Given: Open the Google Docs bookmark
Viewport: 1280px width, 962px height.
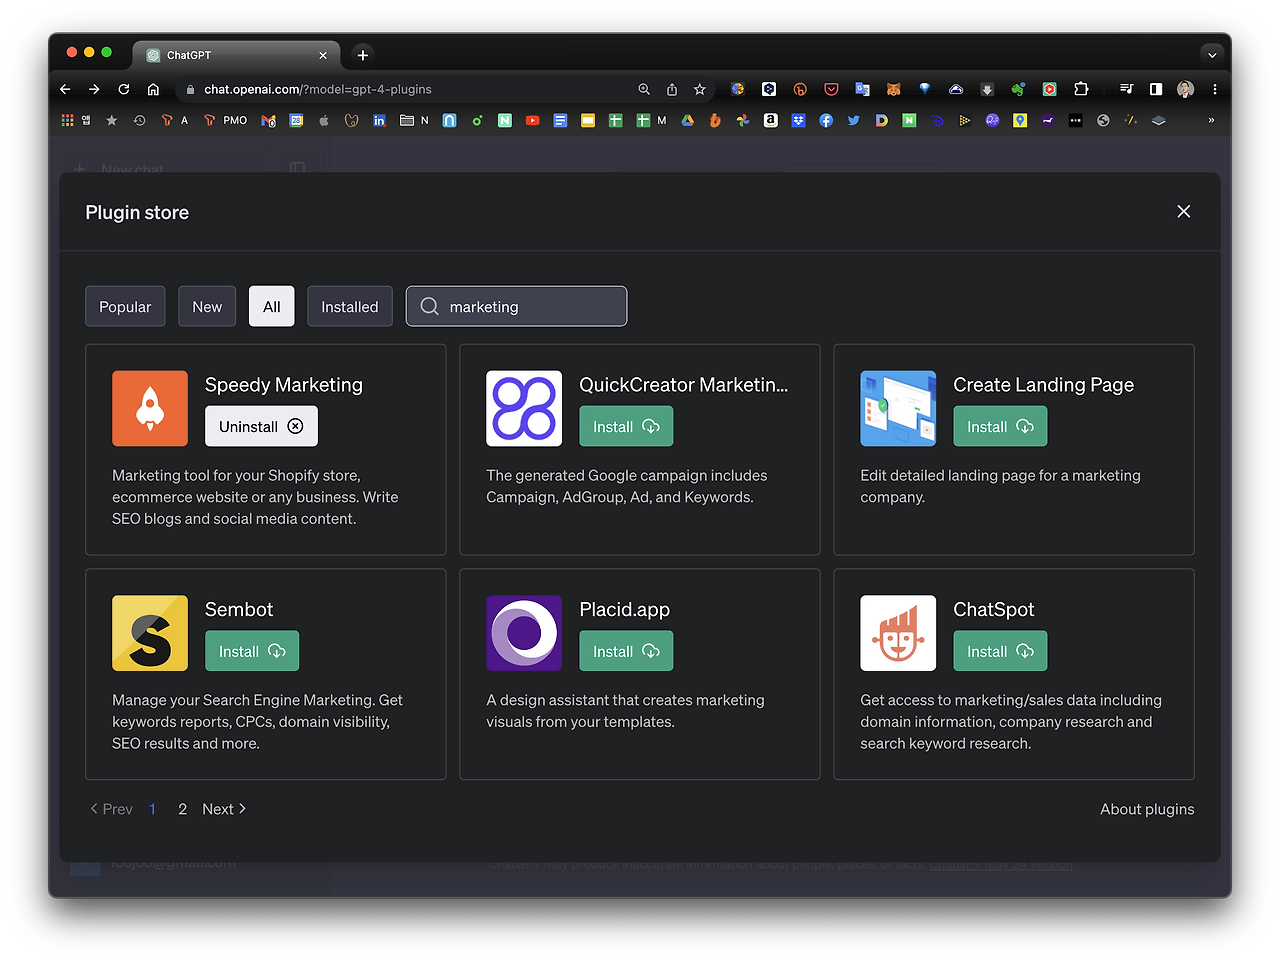Looking at the screenshot, I should (x=560, y=120).
